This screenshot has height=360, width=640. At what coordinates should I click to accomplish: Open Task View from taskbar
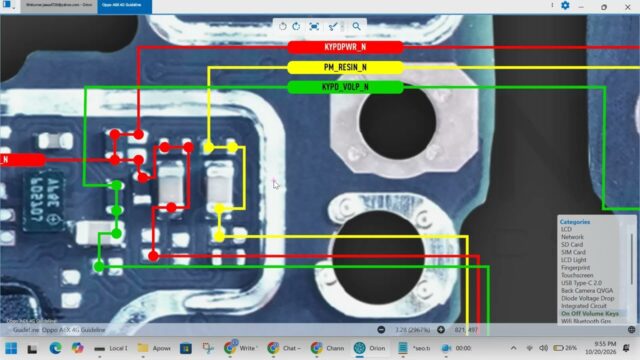coord(32,349)
